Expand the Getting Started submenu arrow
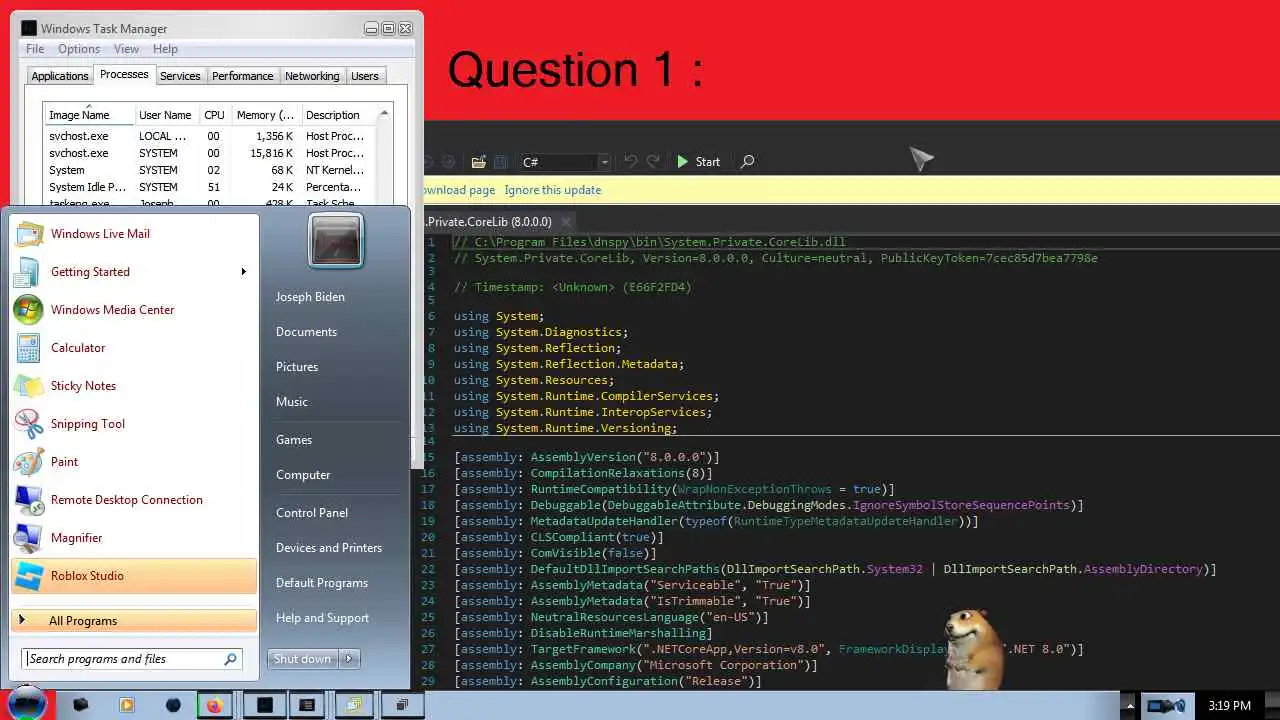Screen dimensions: 1280x720 (x=243, y=272)
